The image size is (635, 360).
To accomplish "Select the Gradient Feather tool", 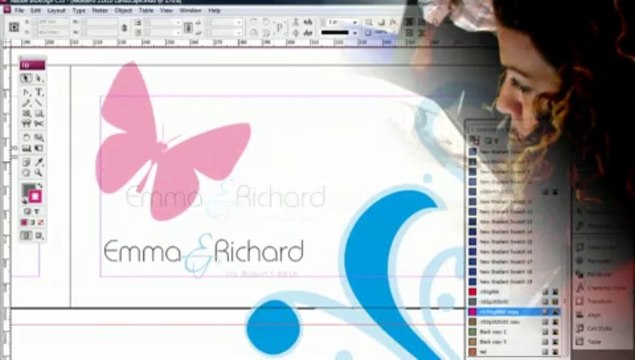I will pyautogui.click(x=39, y=148).
